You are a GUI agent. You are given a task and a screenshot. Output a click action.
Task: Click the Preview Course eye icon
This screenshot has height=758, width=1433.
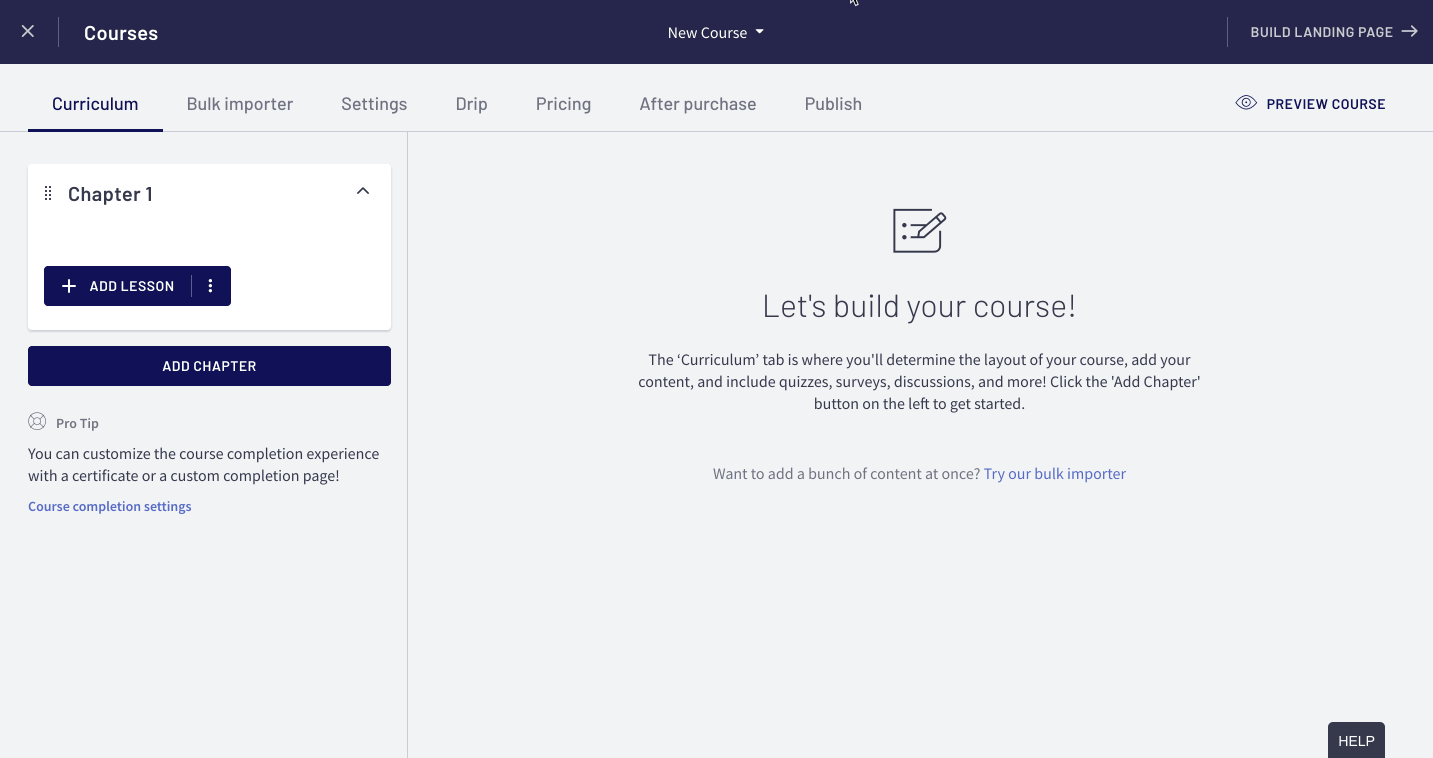coord(1246,103)
